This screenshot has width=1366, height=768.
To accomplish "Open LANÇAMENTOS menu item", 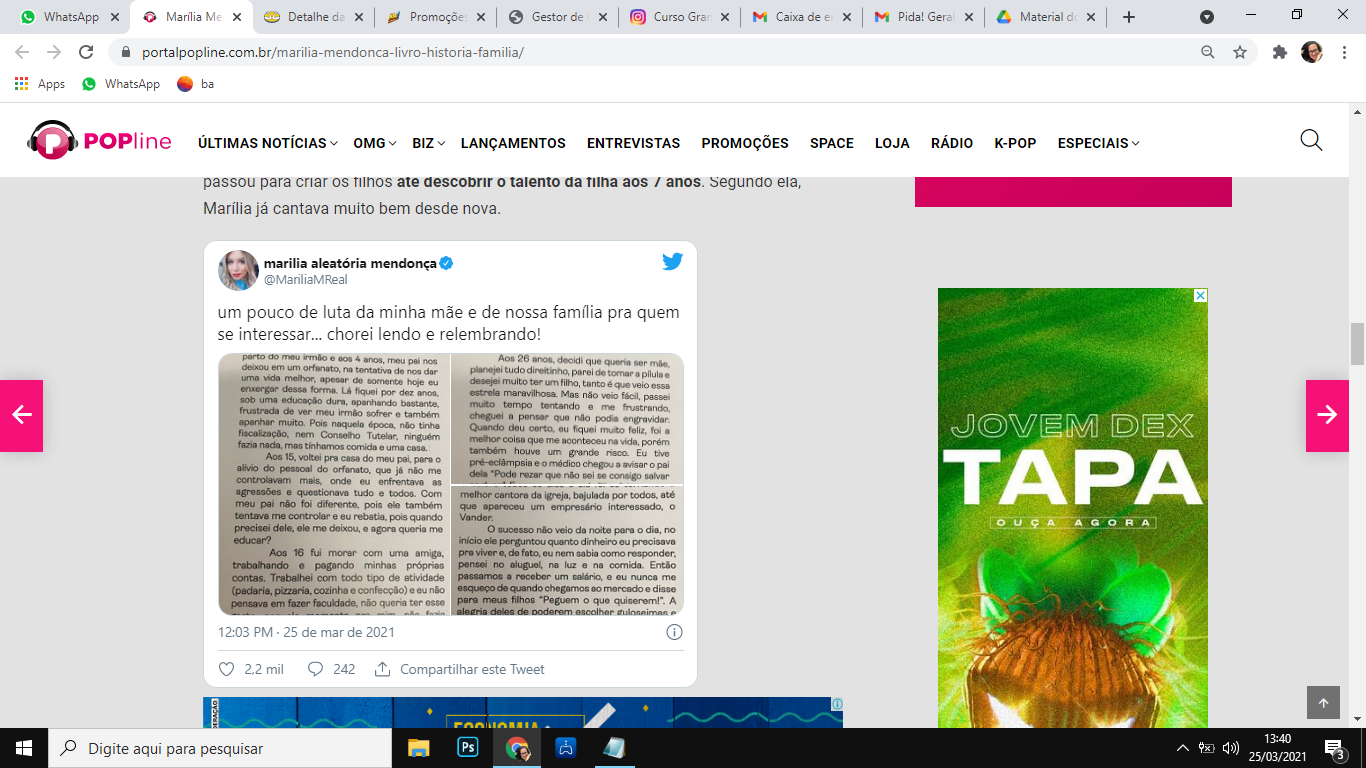I will 513,143.
